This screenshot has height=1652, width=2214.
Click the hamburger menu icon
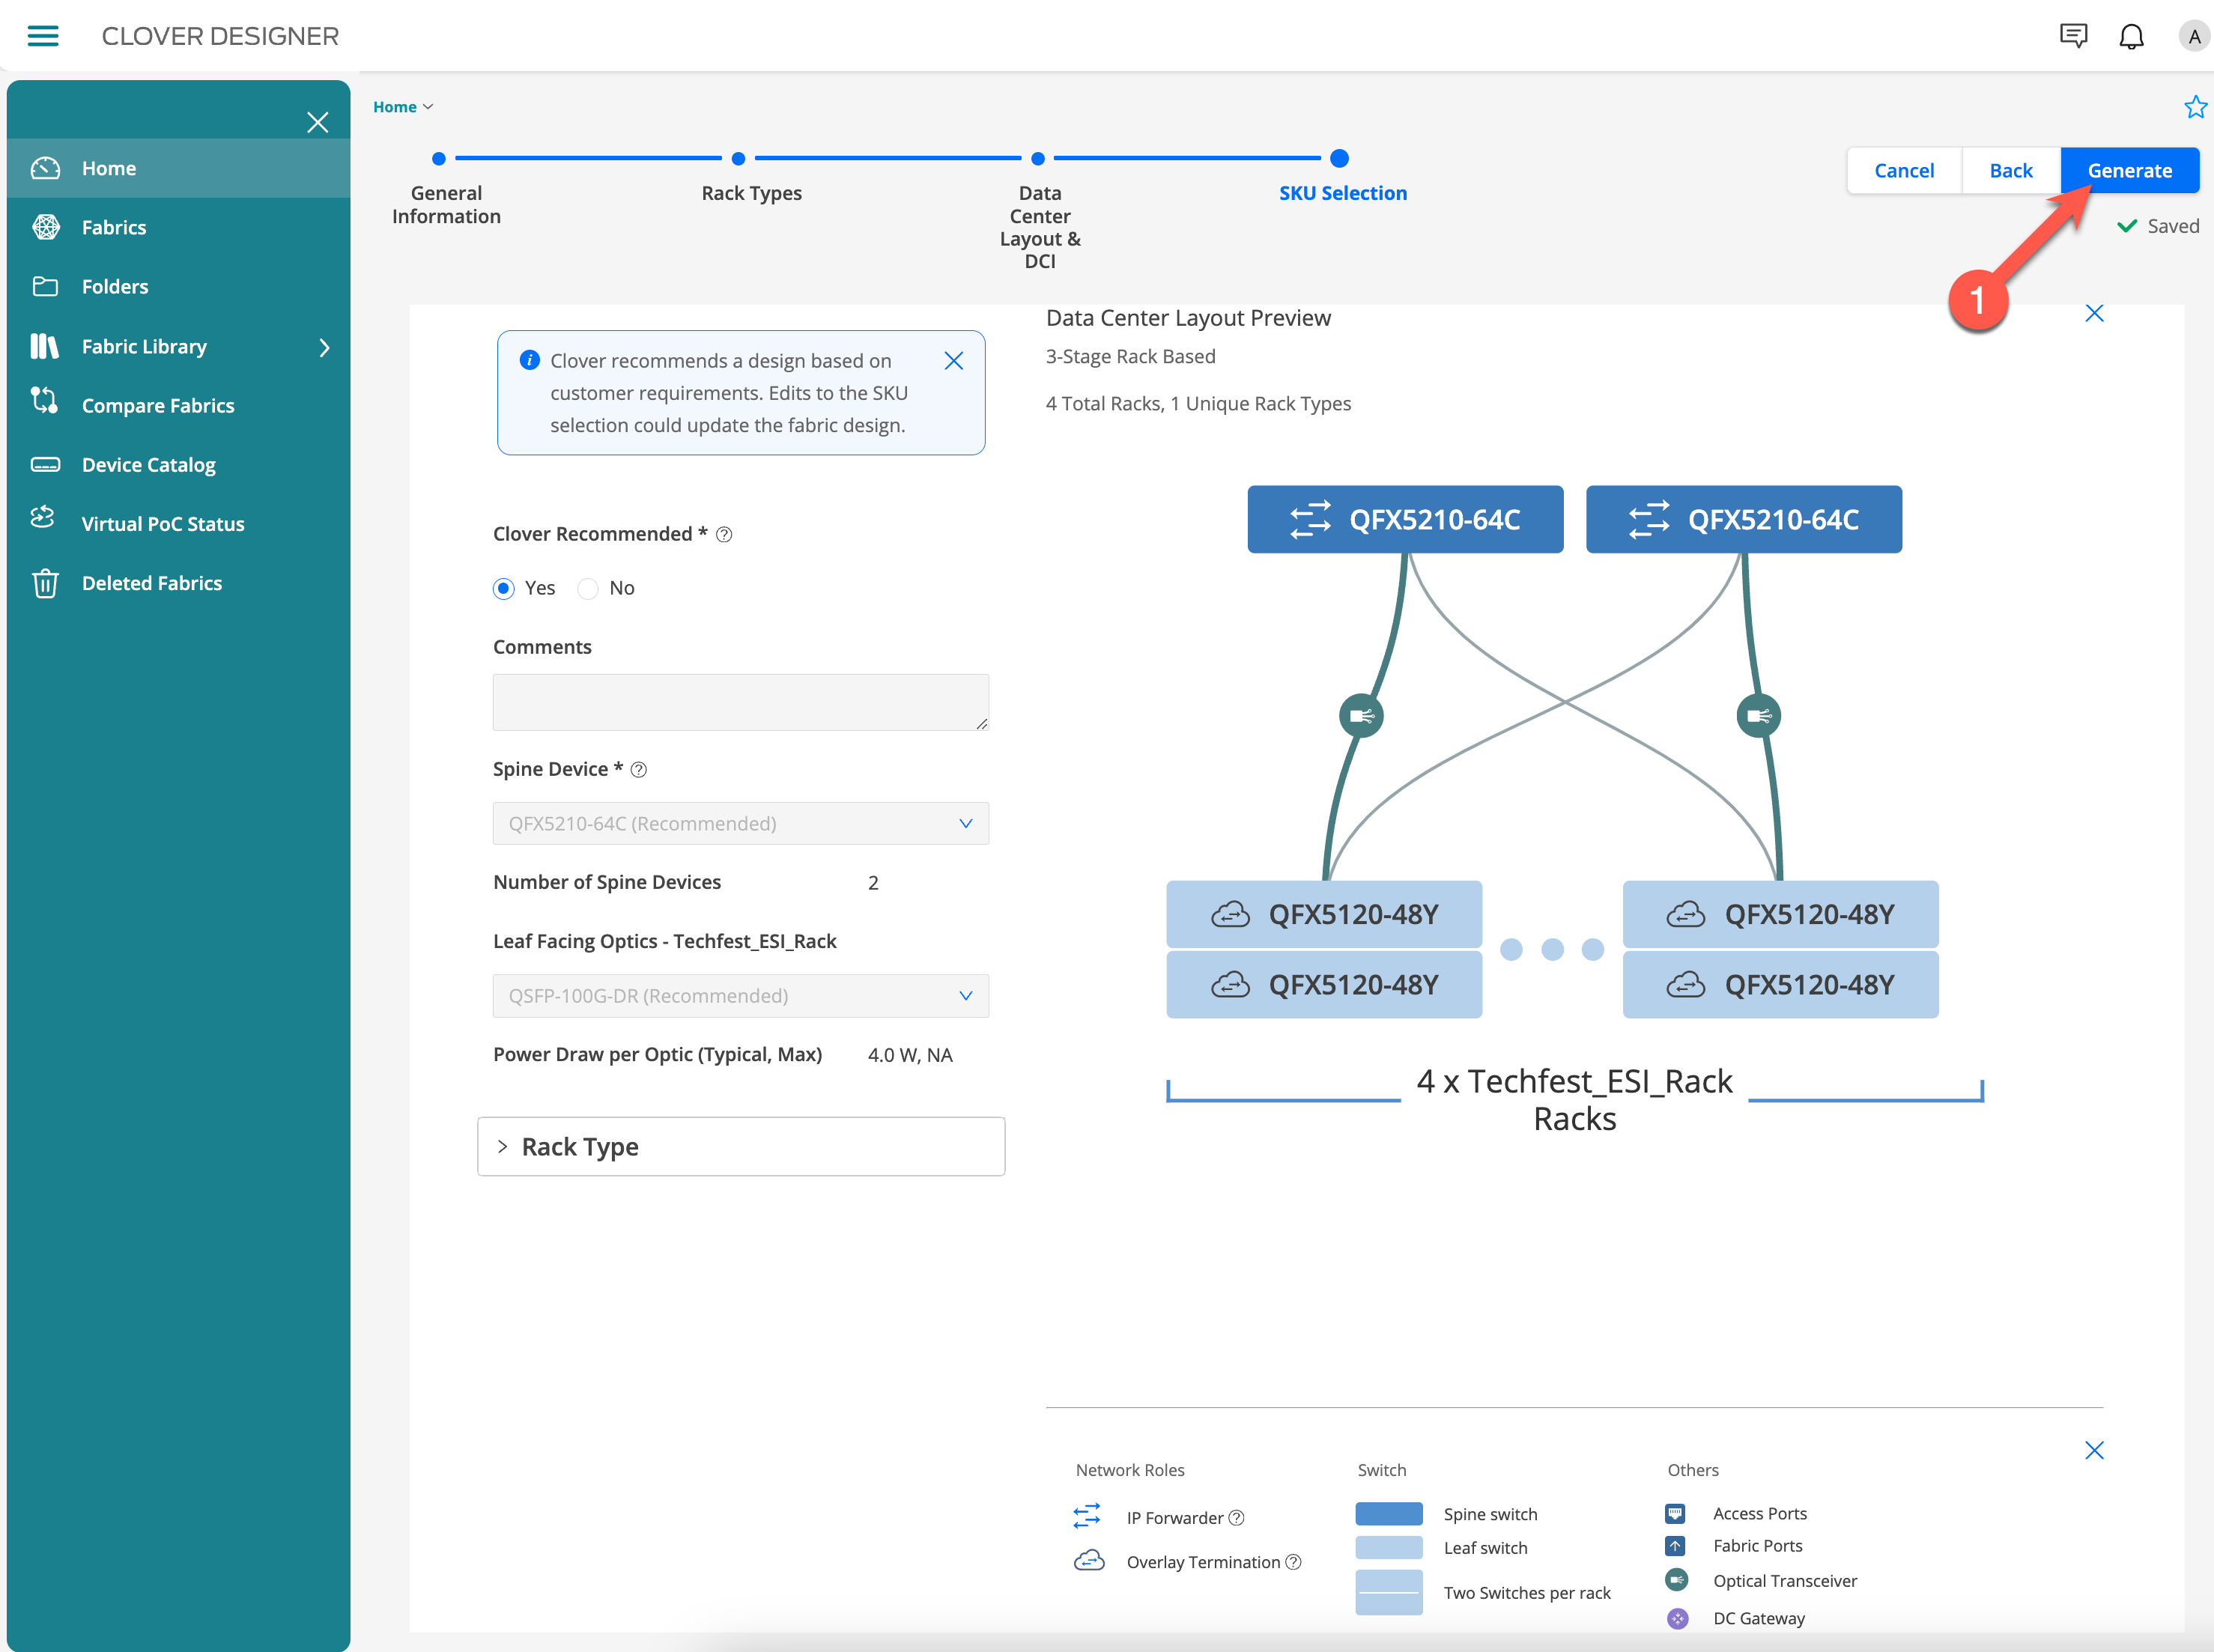pyautogui.click(x=42, y=36)
